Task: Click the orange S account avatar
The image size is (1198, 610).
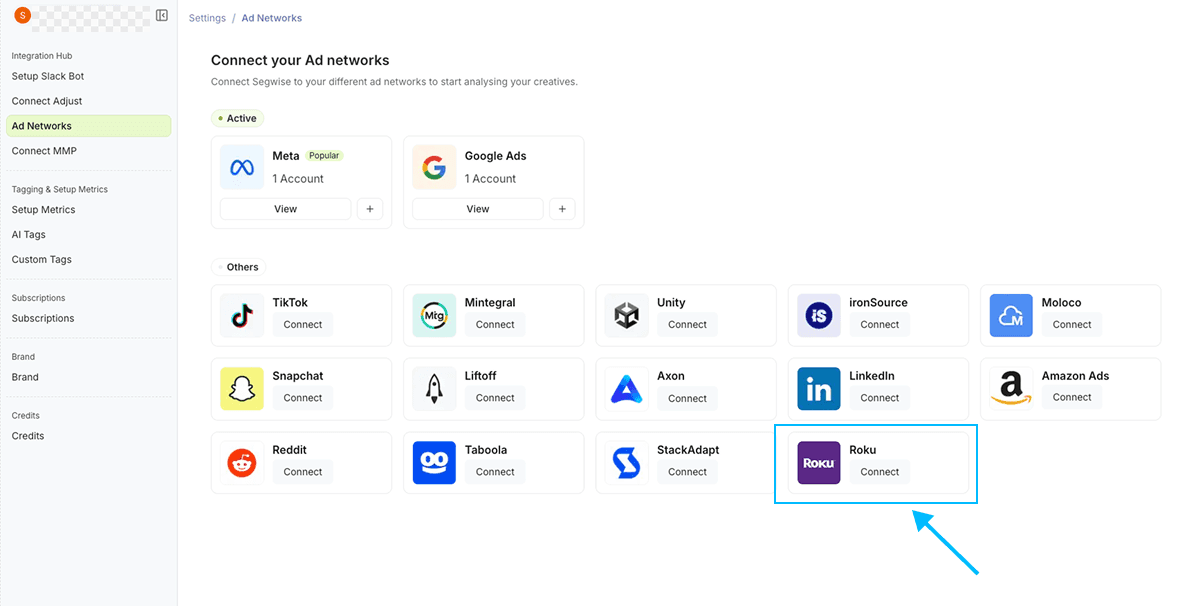Action: pyautogui.click(x=23, y=15)
